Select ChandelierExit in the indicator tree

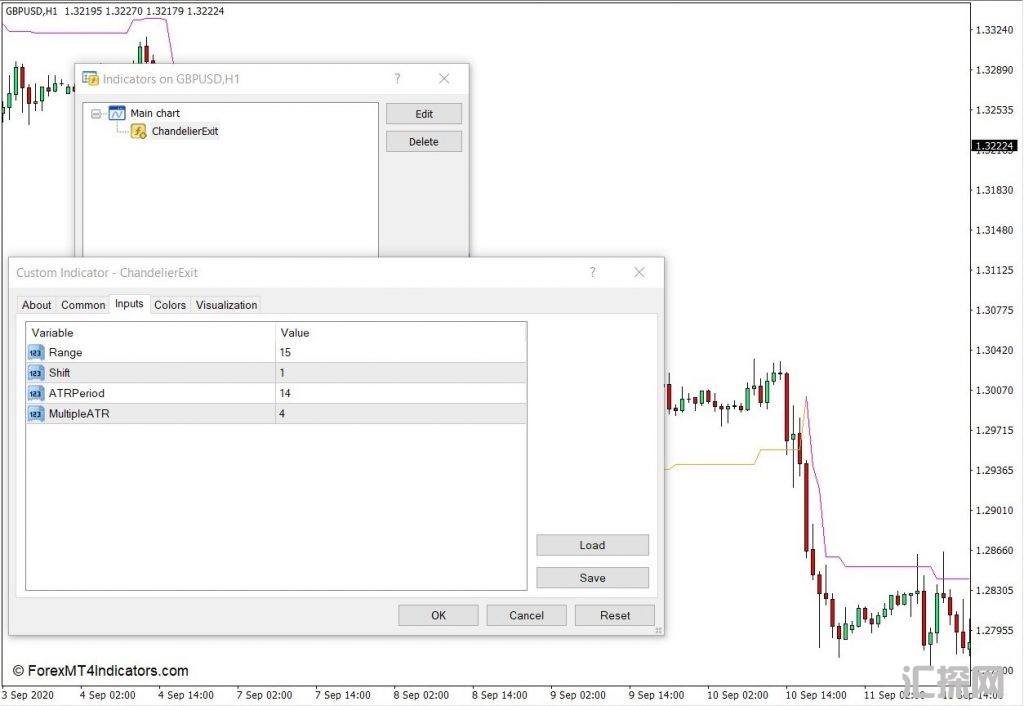tap(185, 131)
